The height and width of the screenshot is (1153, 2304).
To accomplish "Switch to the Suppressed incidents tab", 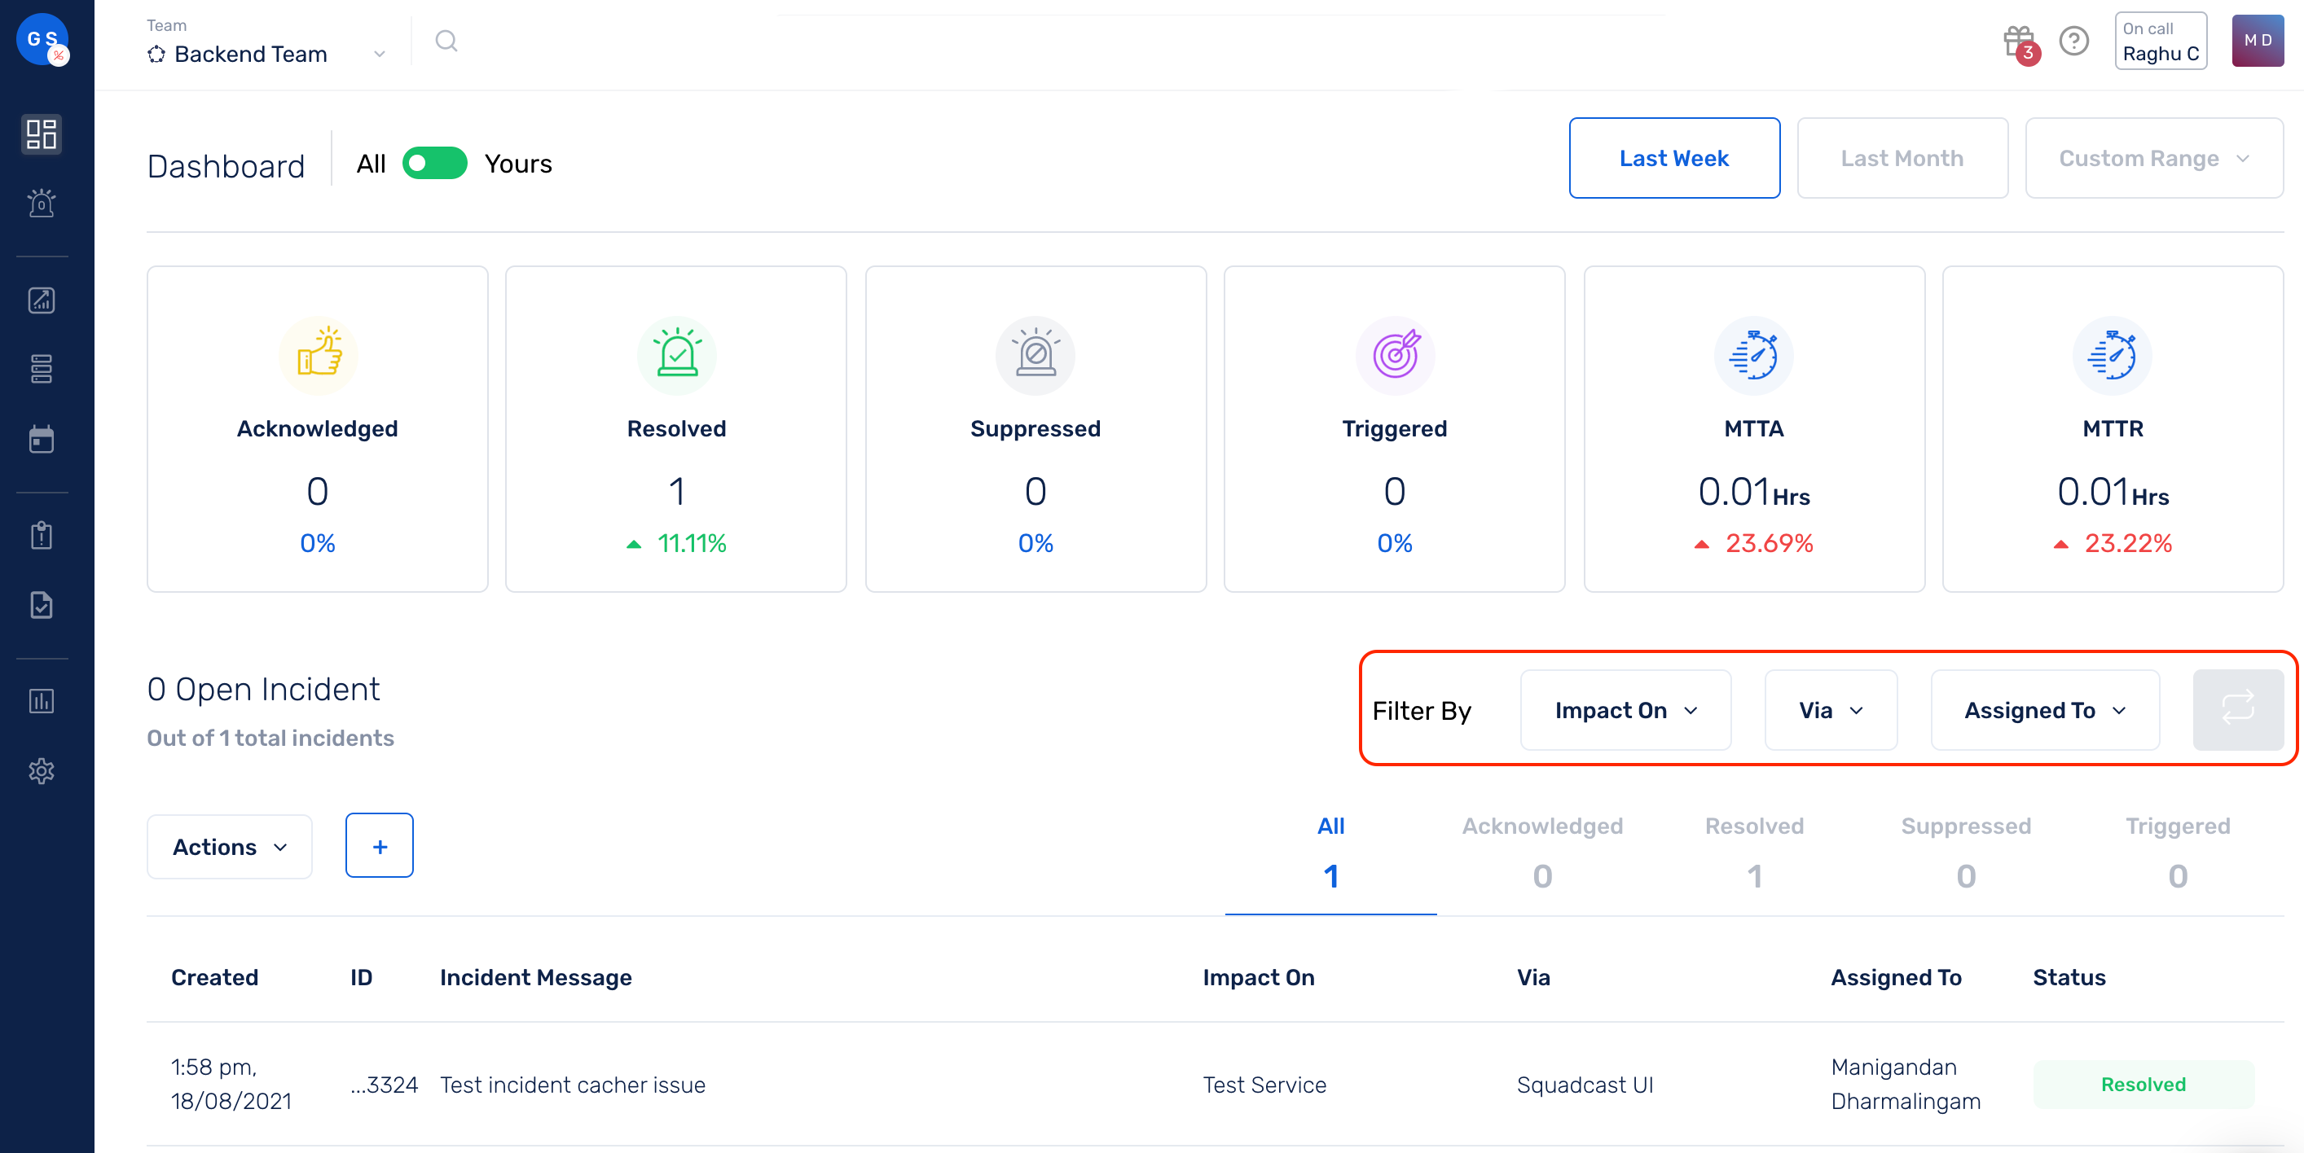I will (x=1966, y=853).
